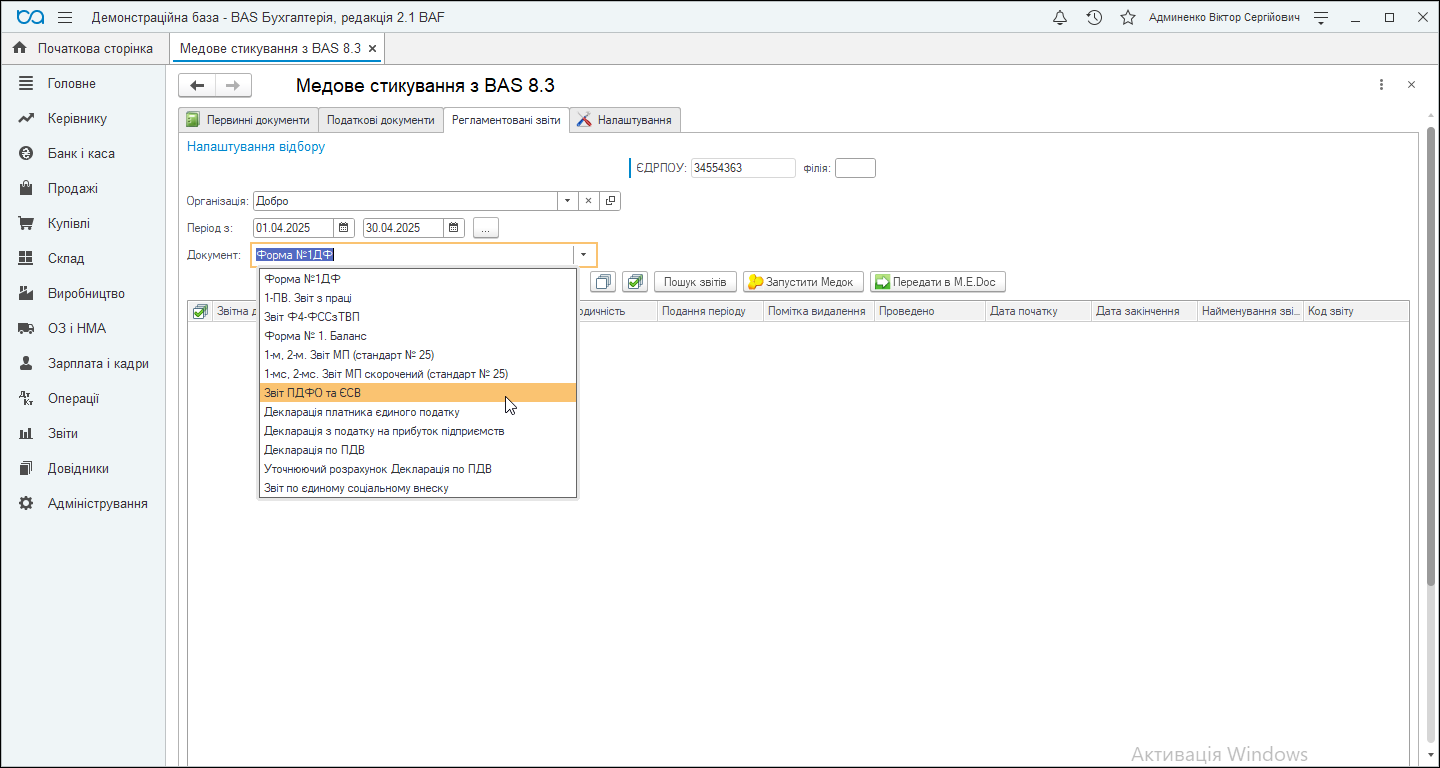The image size is (1440, 768).
Task: Click the Налаштування відбору link
Action: (256, 147)
